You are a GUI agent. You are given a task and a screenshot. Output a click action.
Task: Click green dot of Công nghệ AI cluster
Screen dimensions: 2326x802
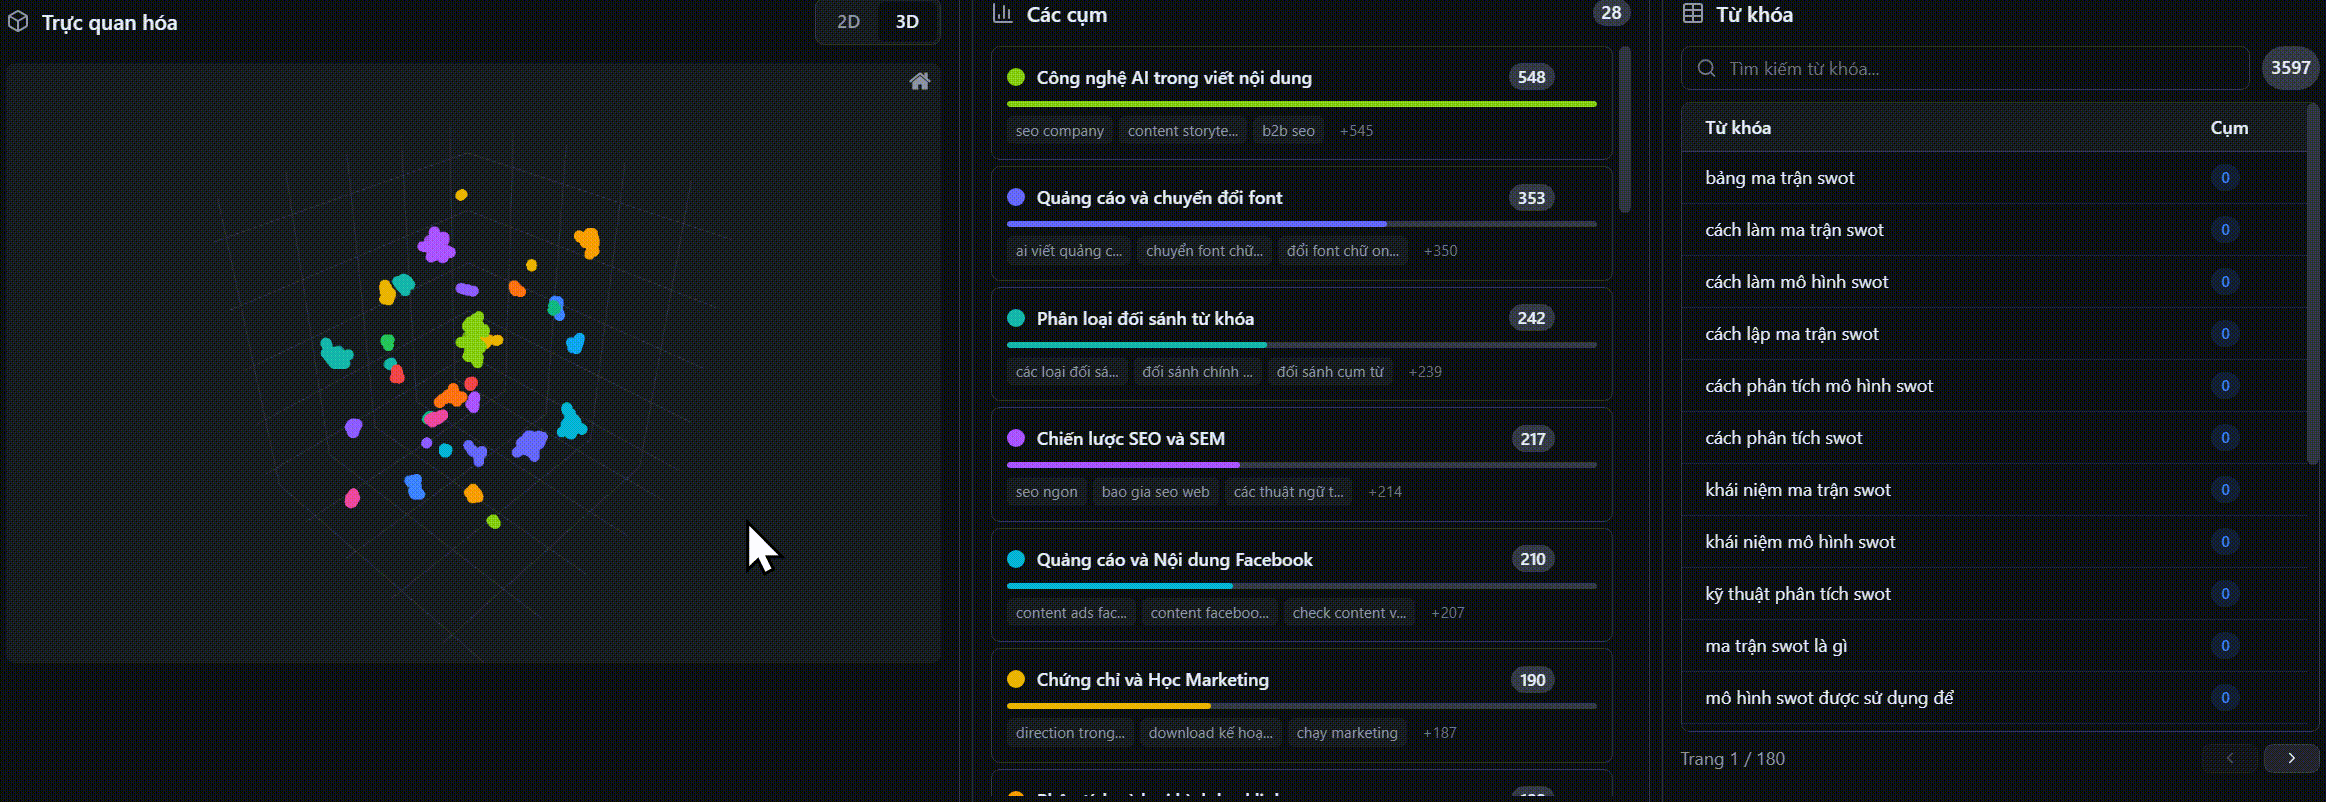coord(1016,77)
